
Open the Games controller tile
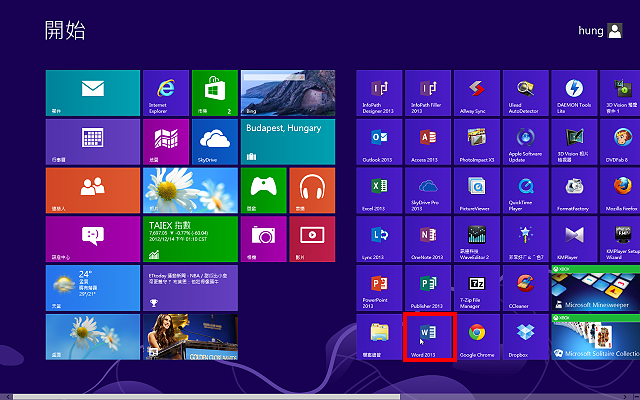[x=264, y=191]
